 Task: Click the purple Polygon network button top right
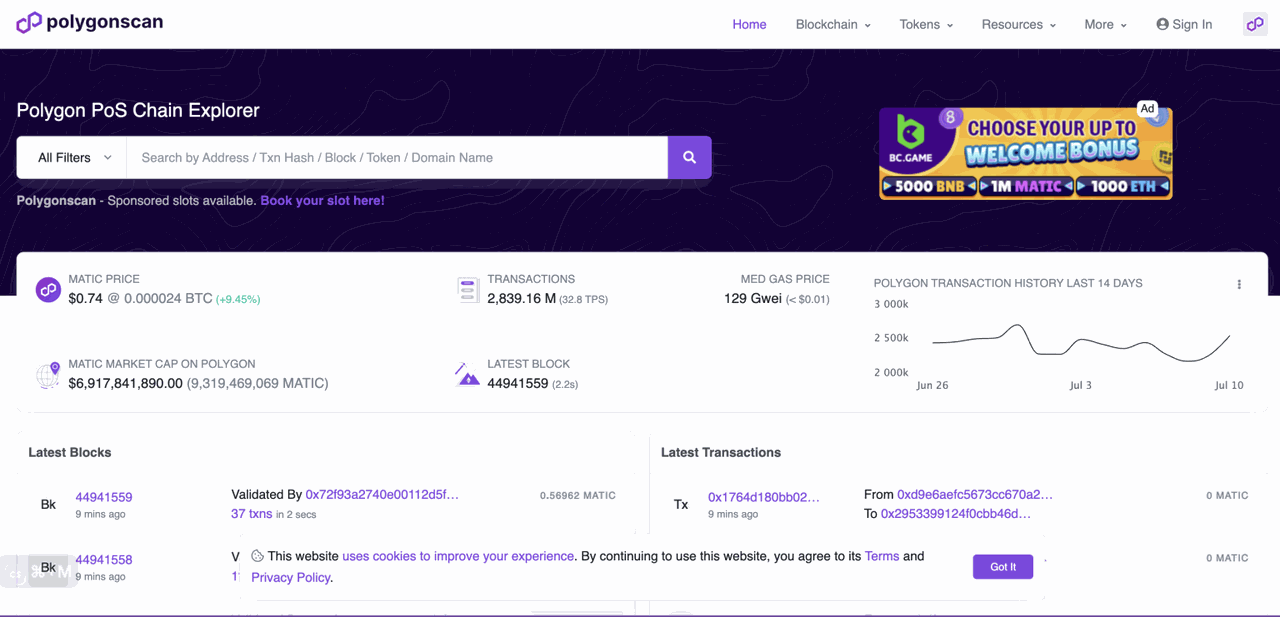(1255, 23)
